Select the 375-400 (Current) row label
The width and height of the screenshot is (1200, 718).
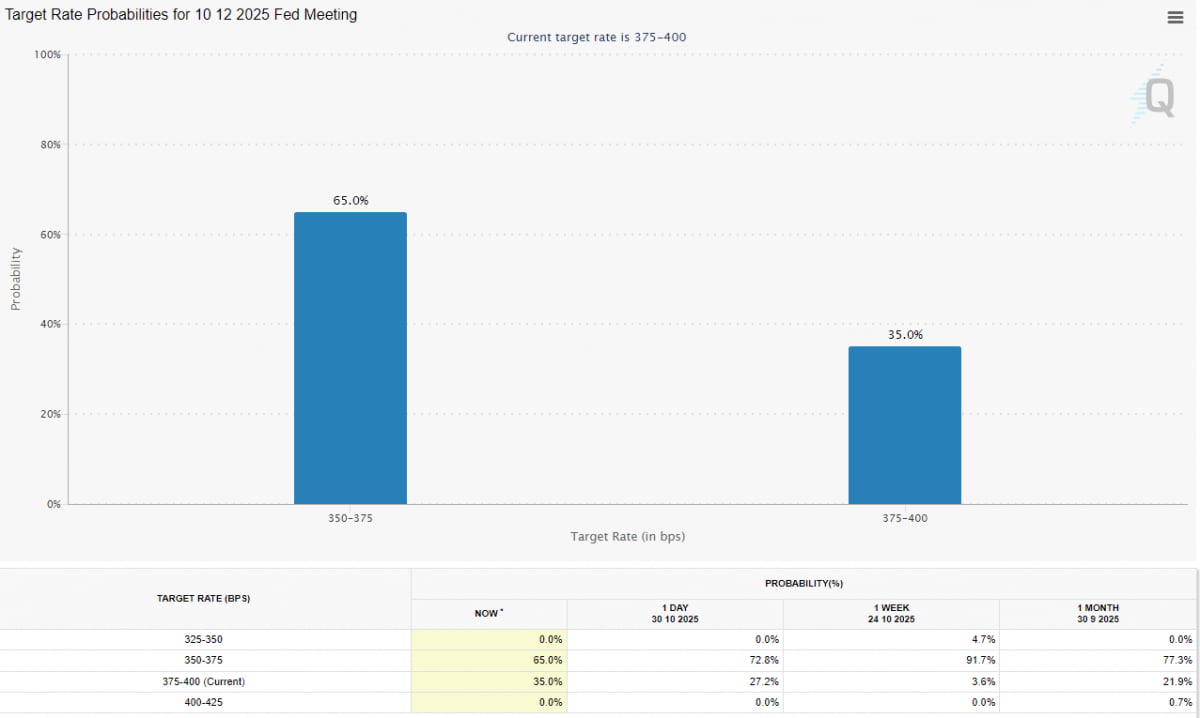click(x=203, y=681)
